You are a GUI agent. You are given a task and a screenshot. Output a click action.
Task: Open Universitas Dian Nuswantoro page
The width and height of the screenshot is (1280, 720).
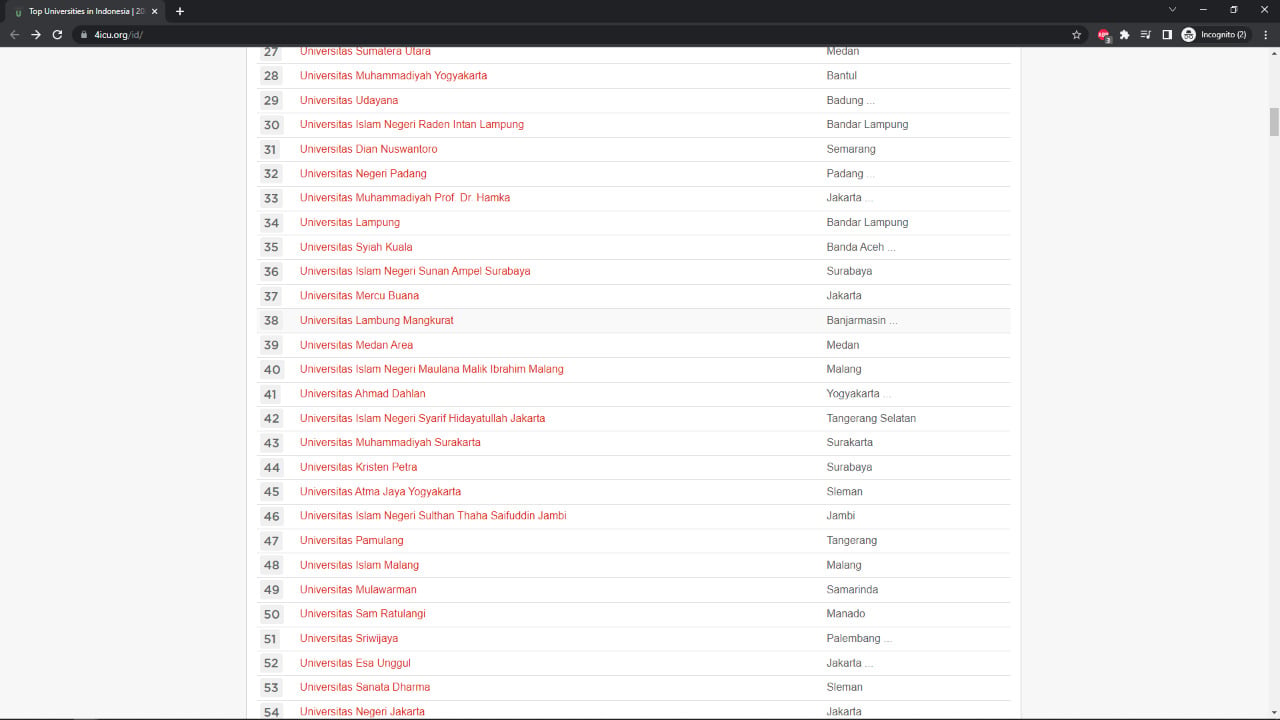pos(368,149)
